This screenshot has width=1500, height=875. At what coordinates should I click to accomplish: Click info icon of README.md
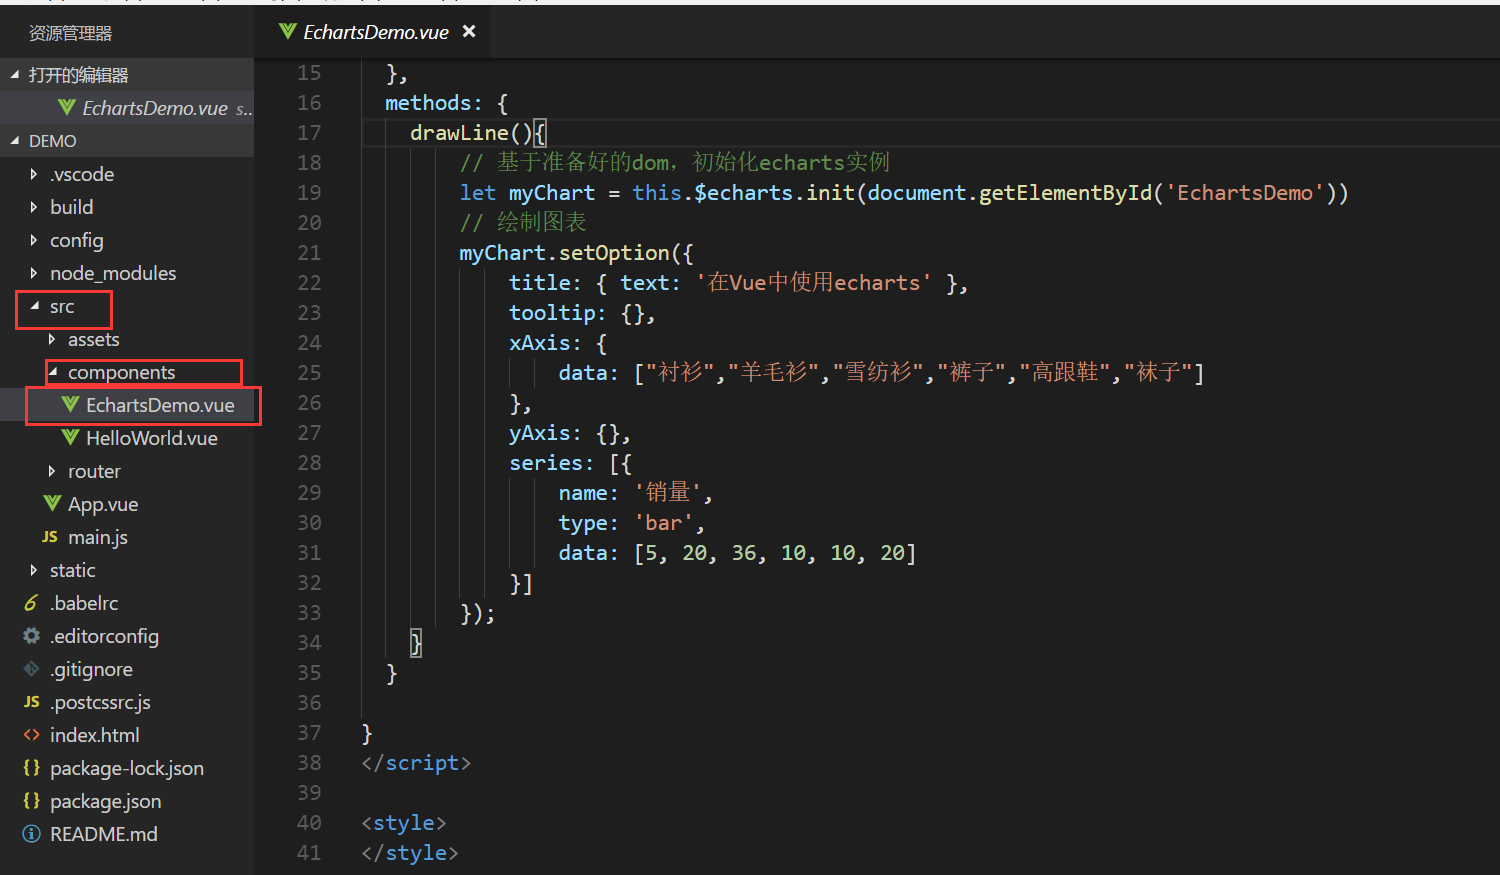[31, 834]
